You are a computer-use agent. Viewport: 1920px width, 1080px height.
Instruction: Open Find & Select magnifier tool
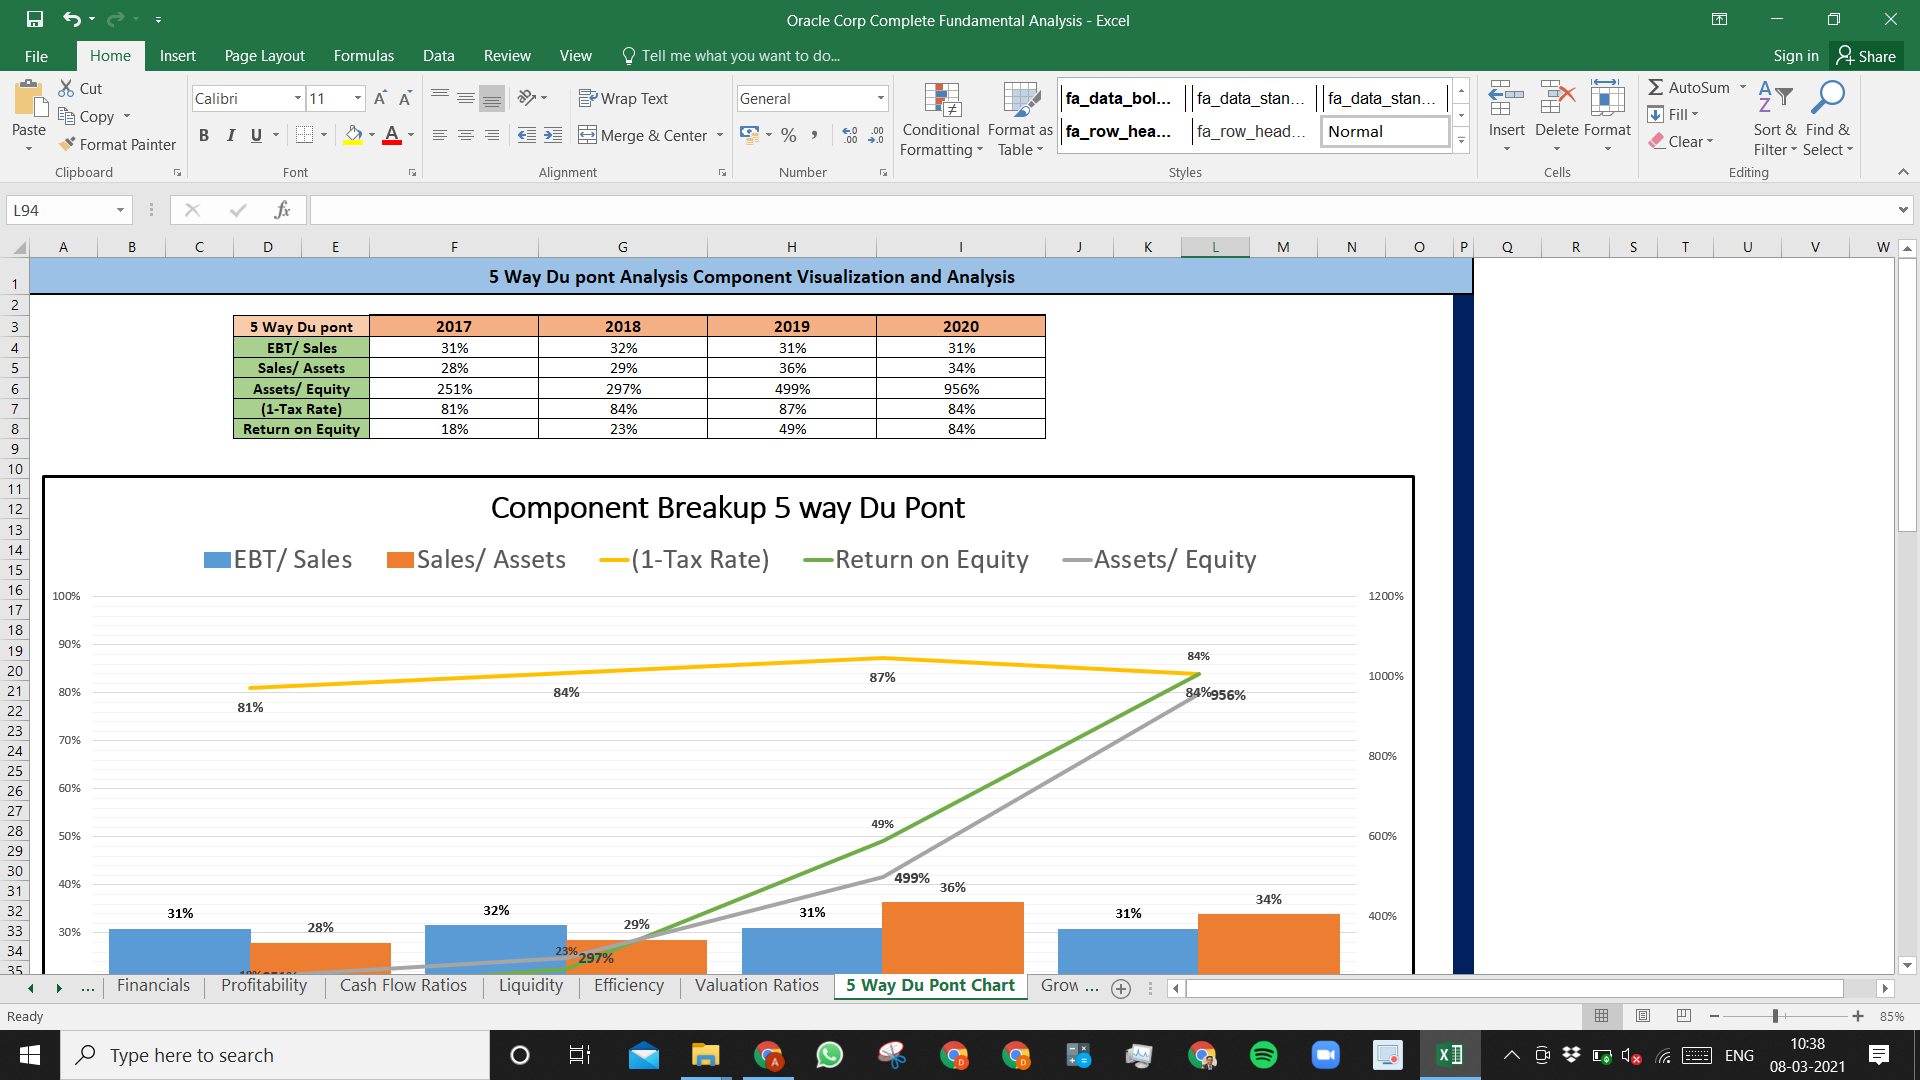pos(1828,119)
